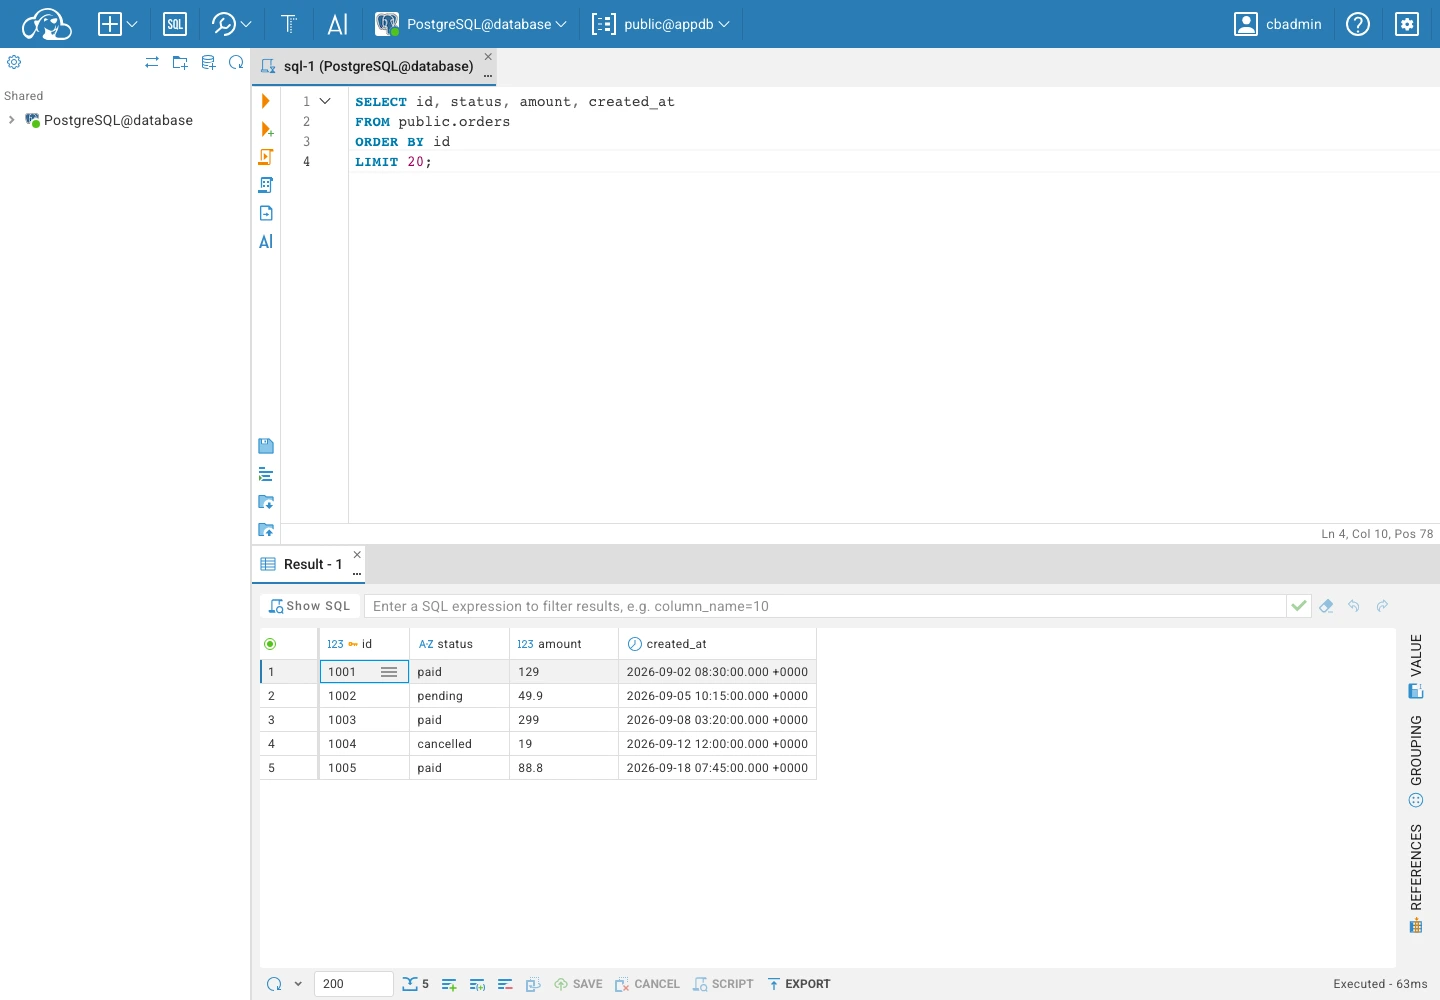Viewport: 1440px width, 1000px height.
Task: Open the administration settings gear icon
Action: 1407,24
